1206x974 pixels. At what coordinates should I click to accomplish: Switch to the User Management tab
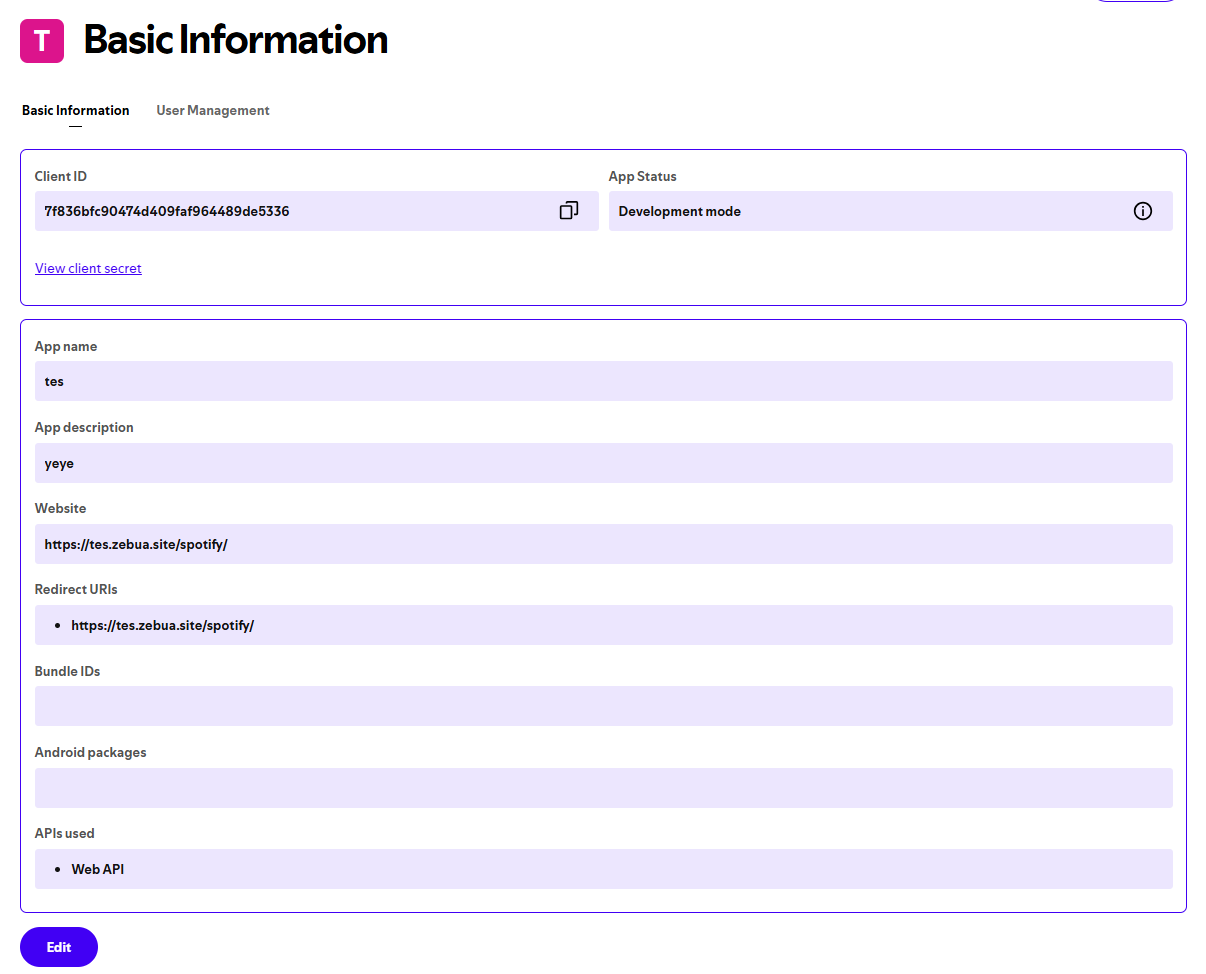pos(213,111)
